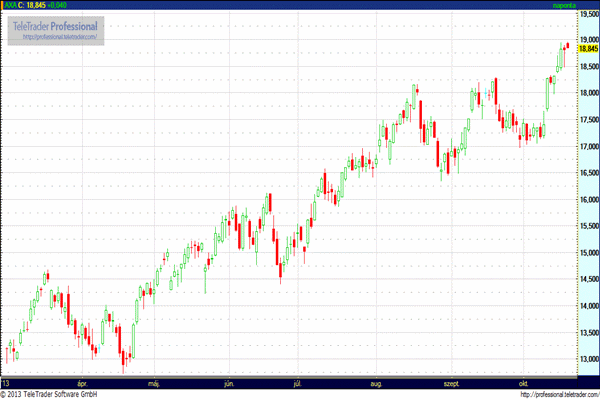Select the ápr. marker on time axis

coord(82,383)
